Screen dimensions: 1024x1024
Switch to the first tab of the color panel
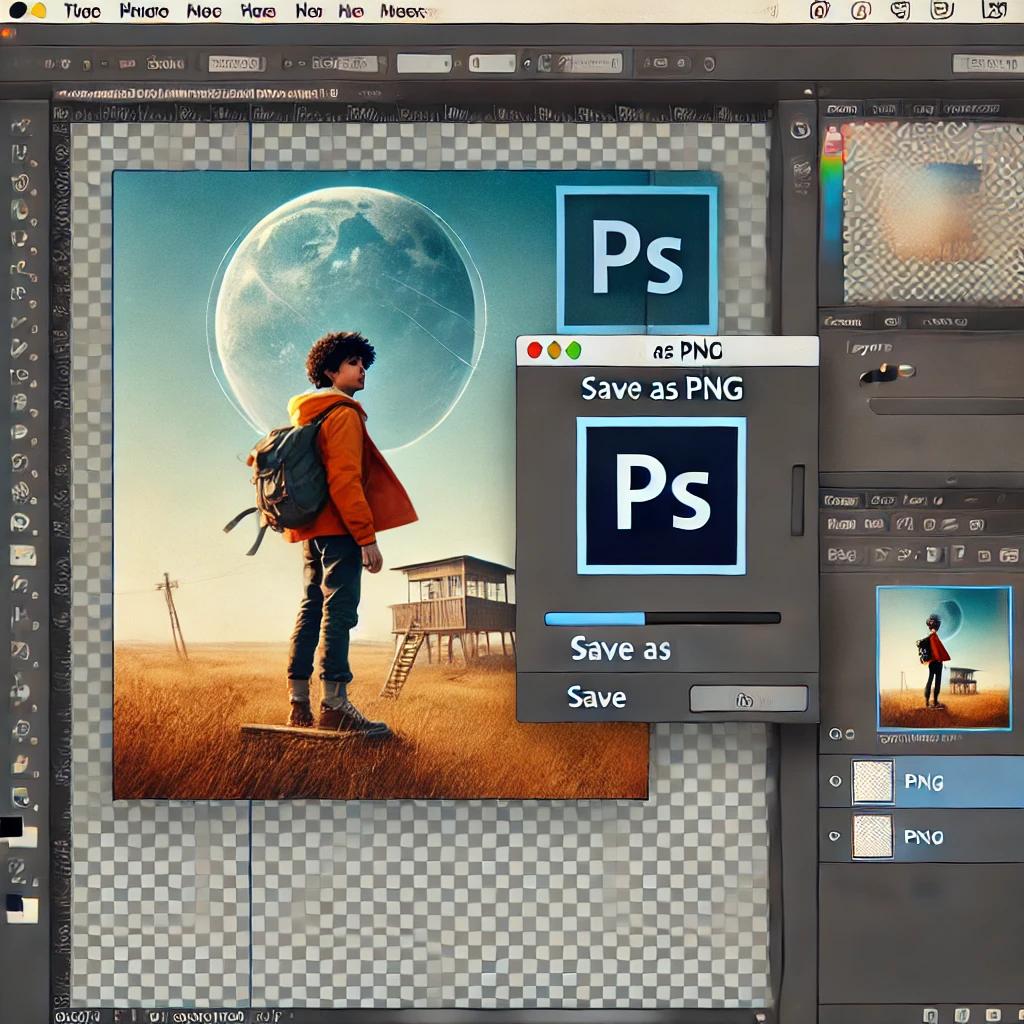842,109
